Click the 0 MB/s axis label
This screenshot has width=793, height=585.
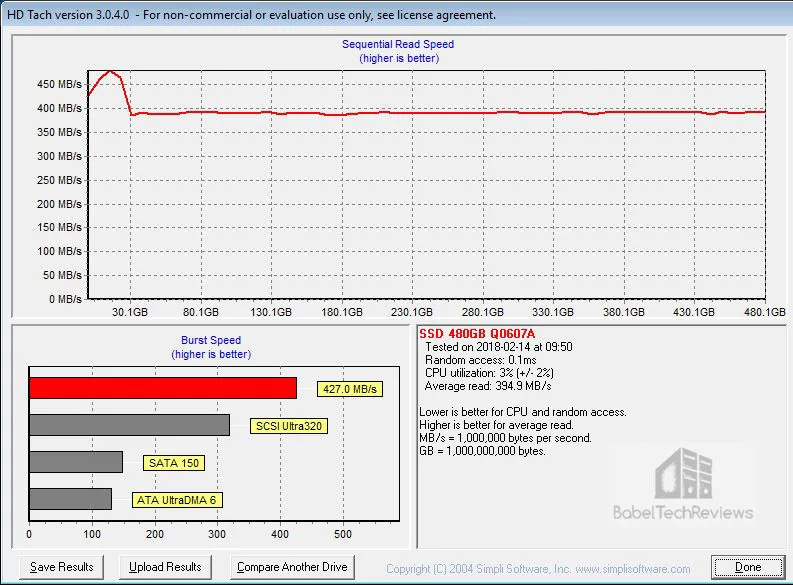click(x=65, y=299)
